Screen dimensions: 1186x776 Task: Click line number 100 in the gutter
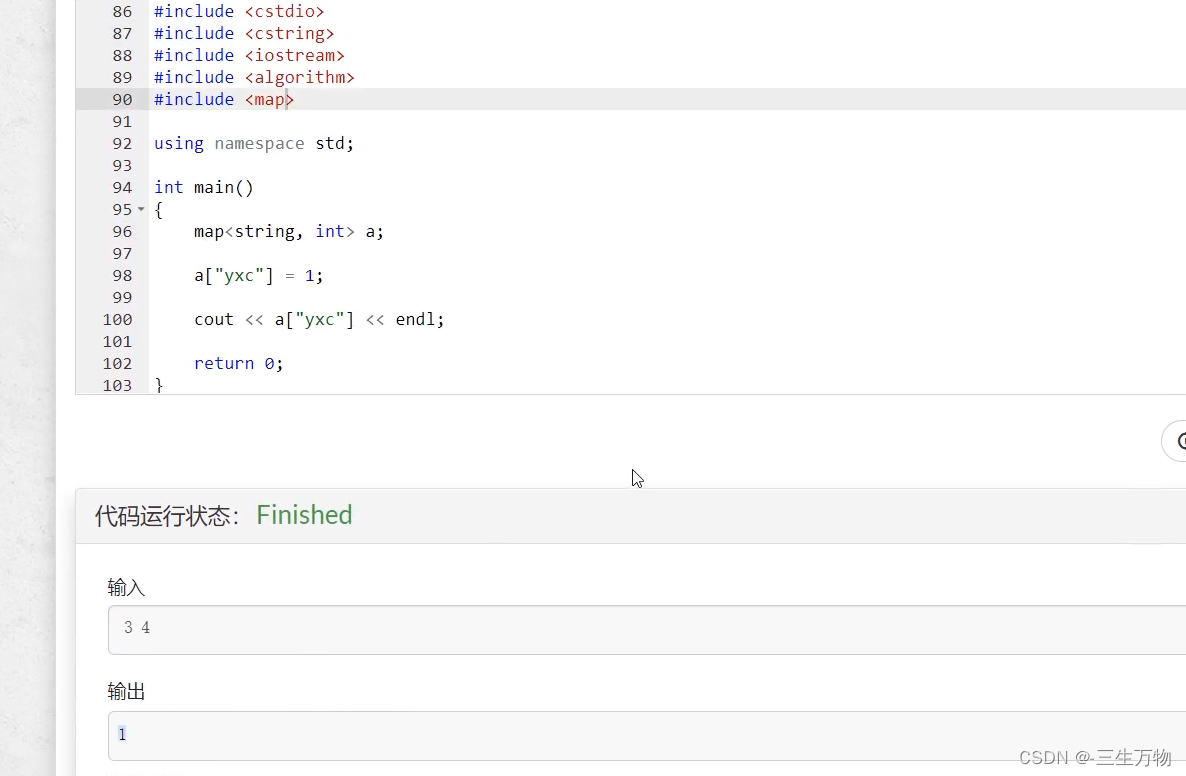click(117, 319)
